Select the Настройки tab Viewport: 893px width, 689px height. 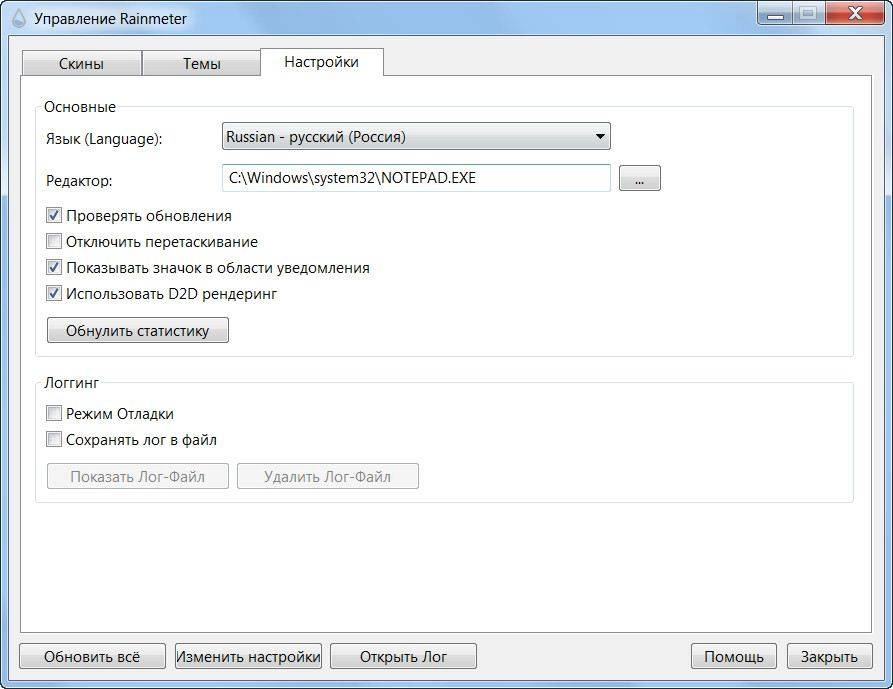click(322, 61)
